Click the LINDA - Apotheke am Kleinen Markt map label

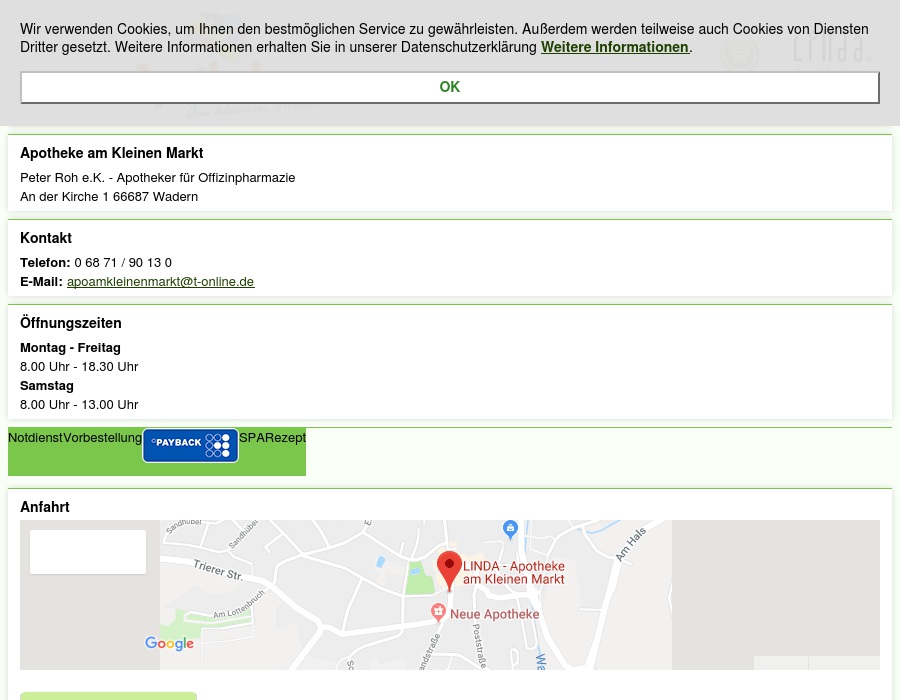pyautogui.click(x=514, y=573)
